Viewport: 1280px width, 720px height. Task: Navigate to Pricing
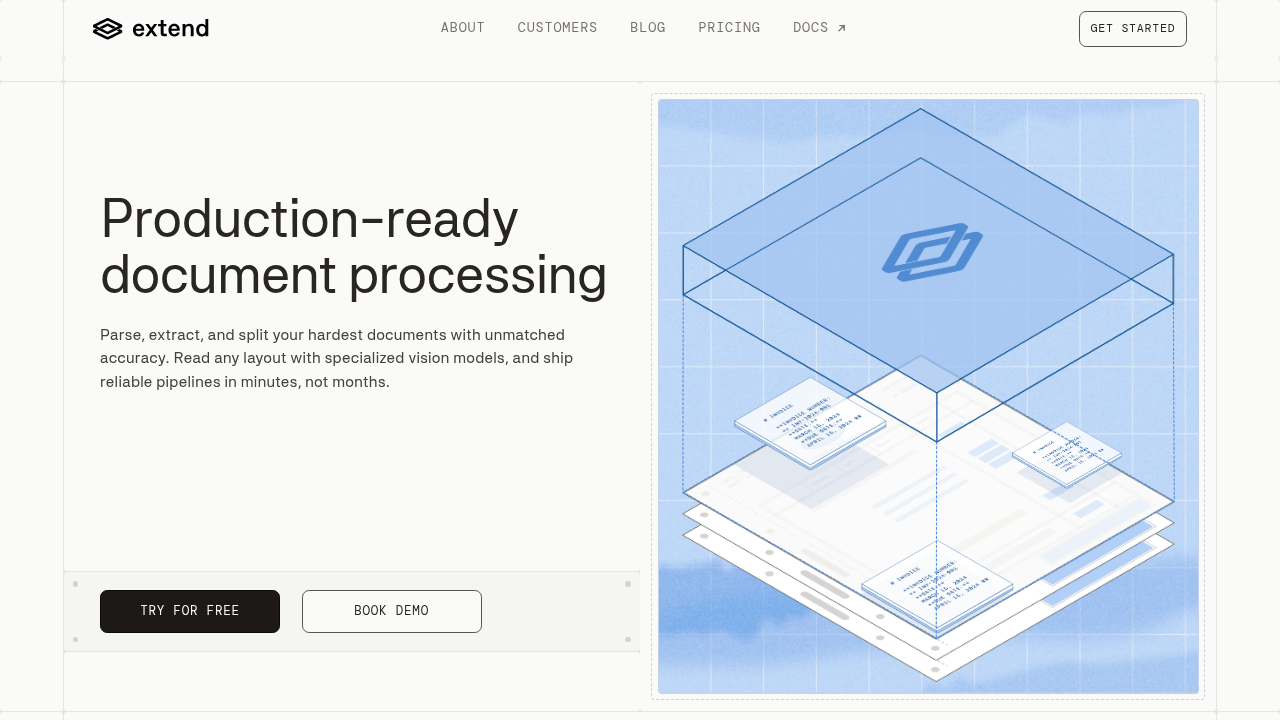click(729, 28)
